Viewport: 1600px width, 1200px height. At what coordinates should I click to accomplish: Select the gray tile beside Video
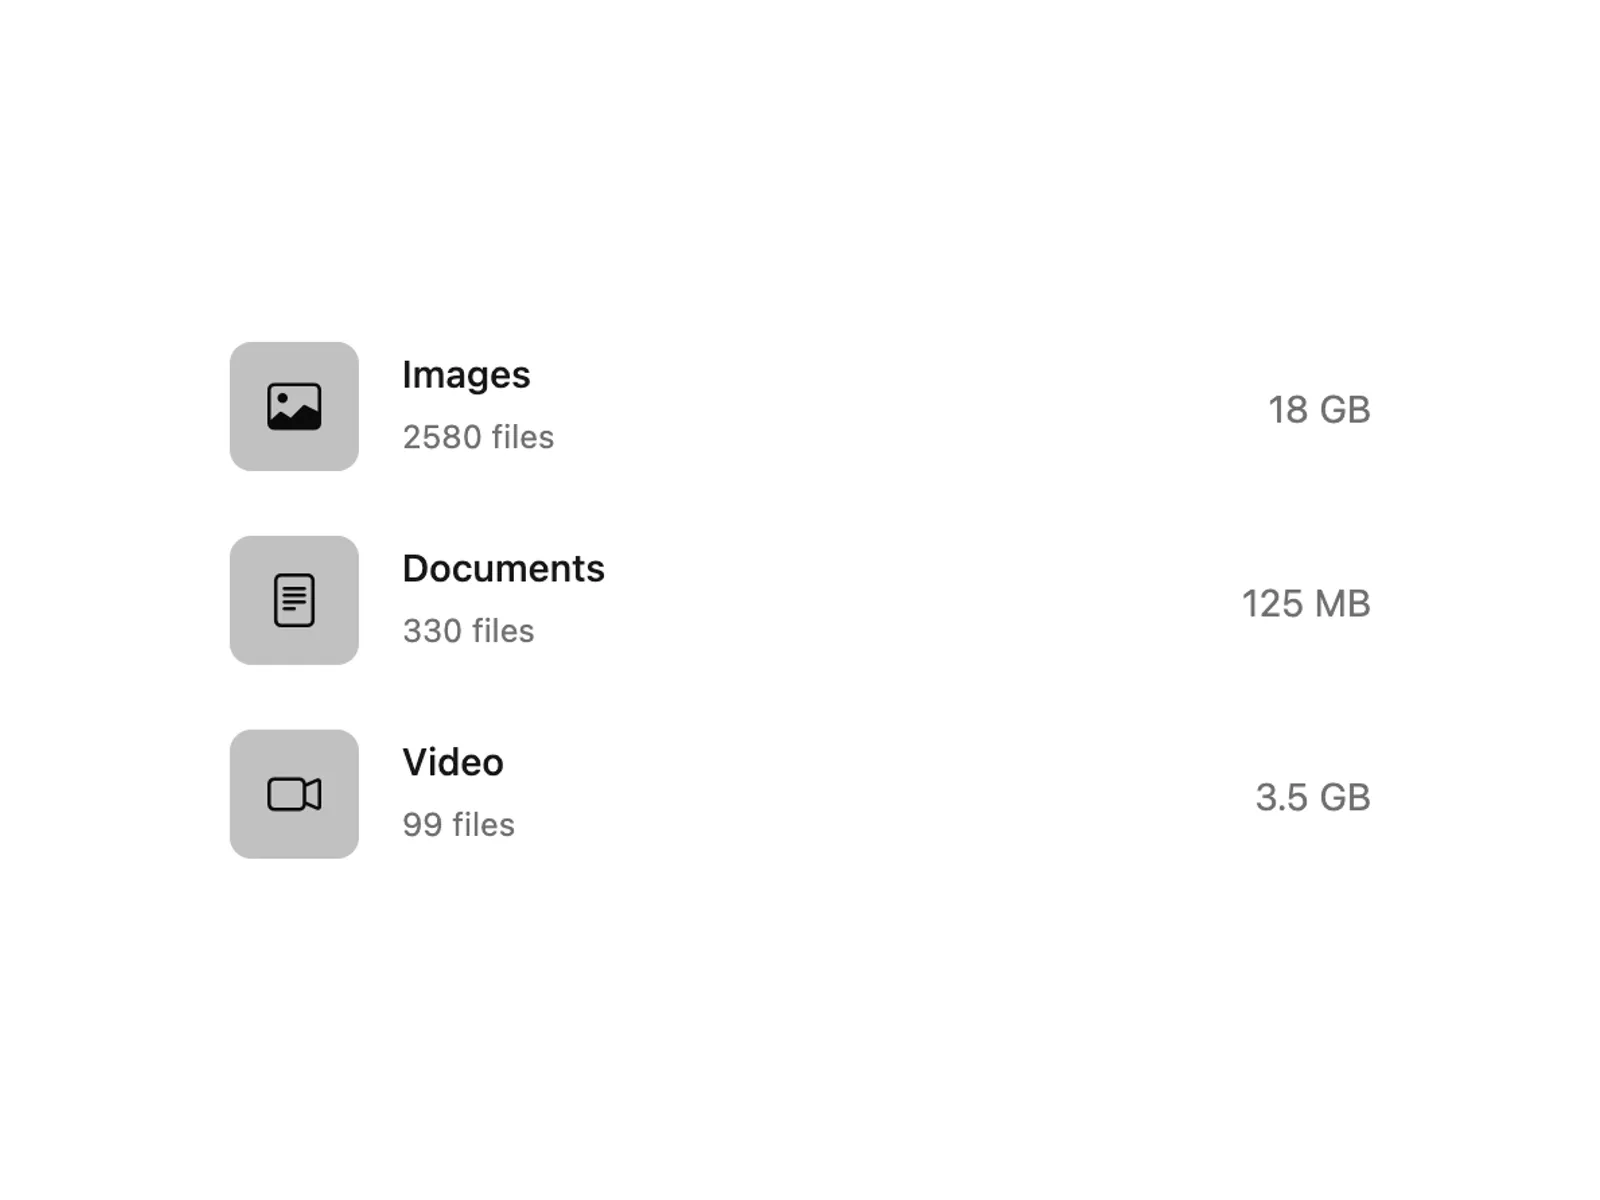294,794
